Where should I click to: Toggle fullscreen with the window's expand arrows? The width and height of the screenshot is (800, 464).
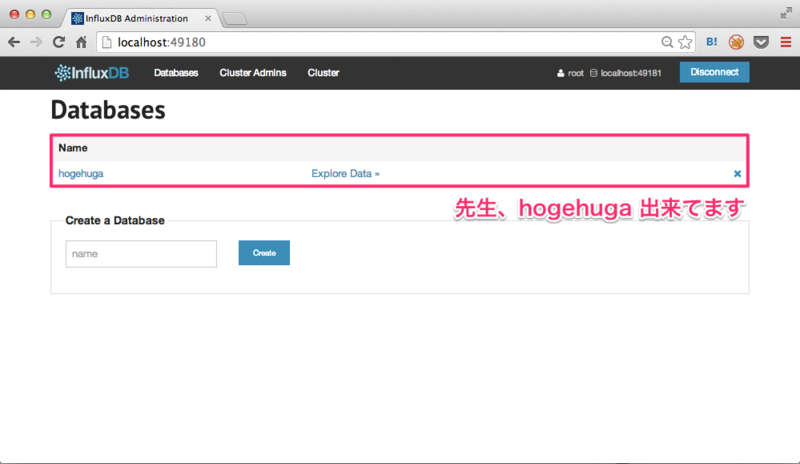point(786,14)
